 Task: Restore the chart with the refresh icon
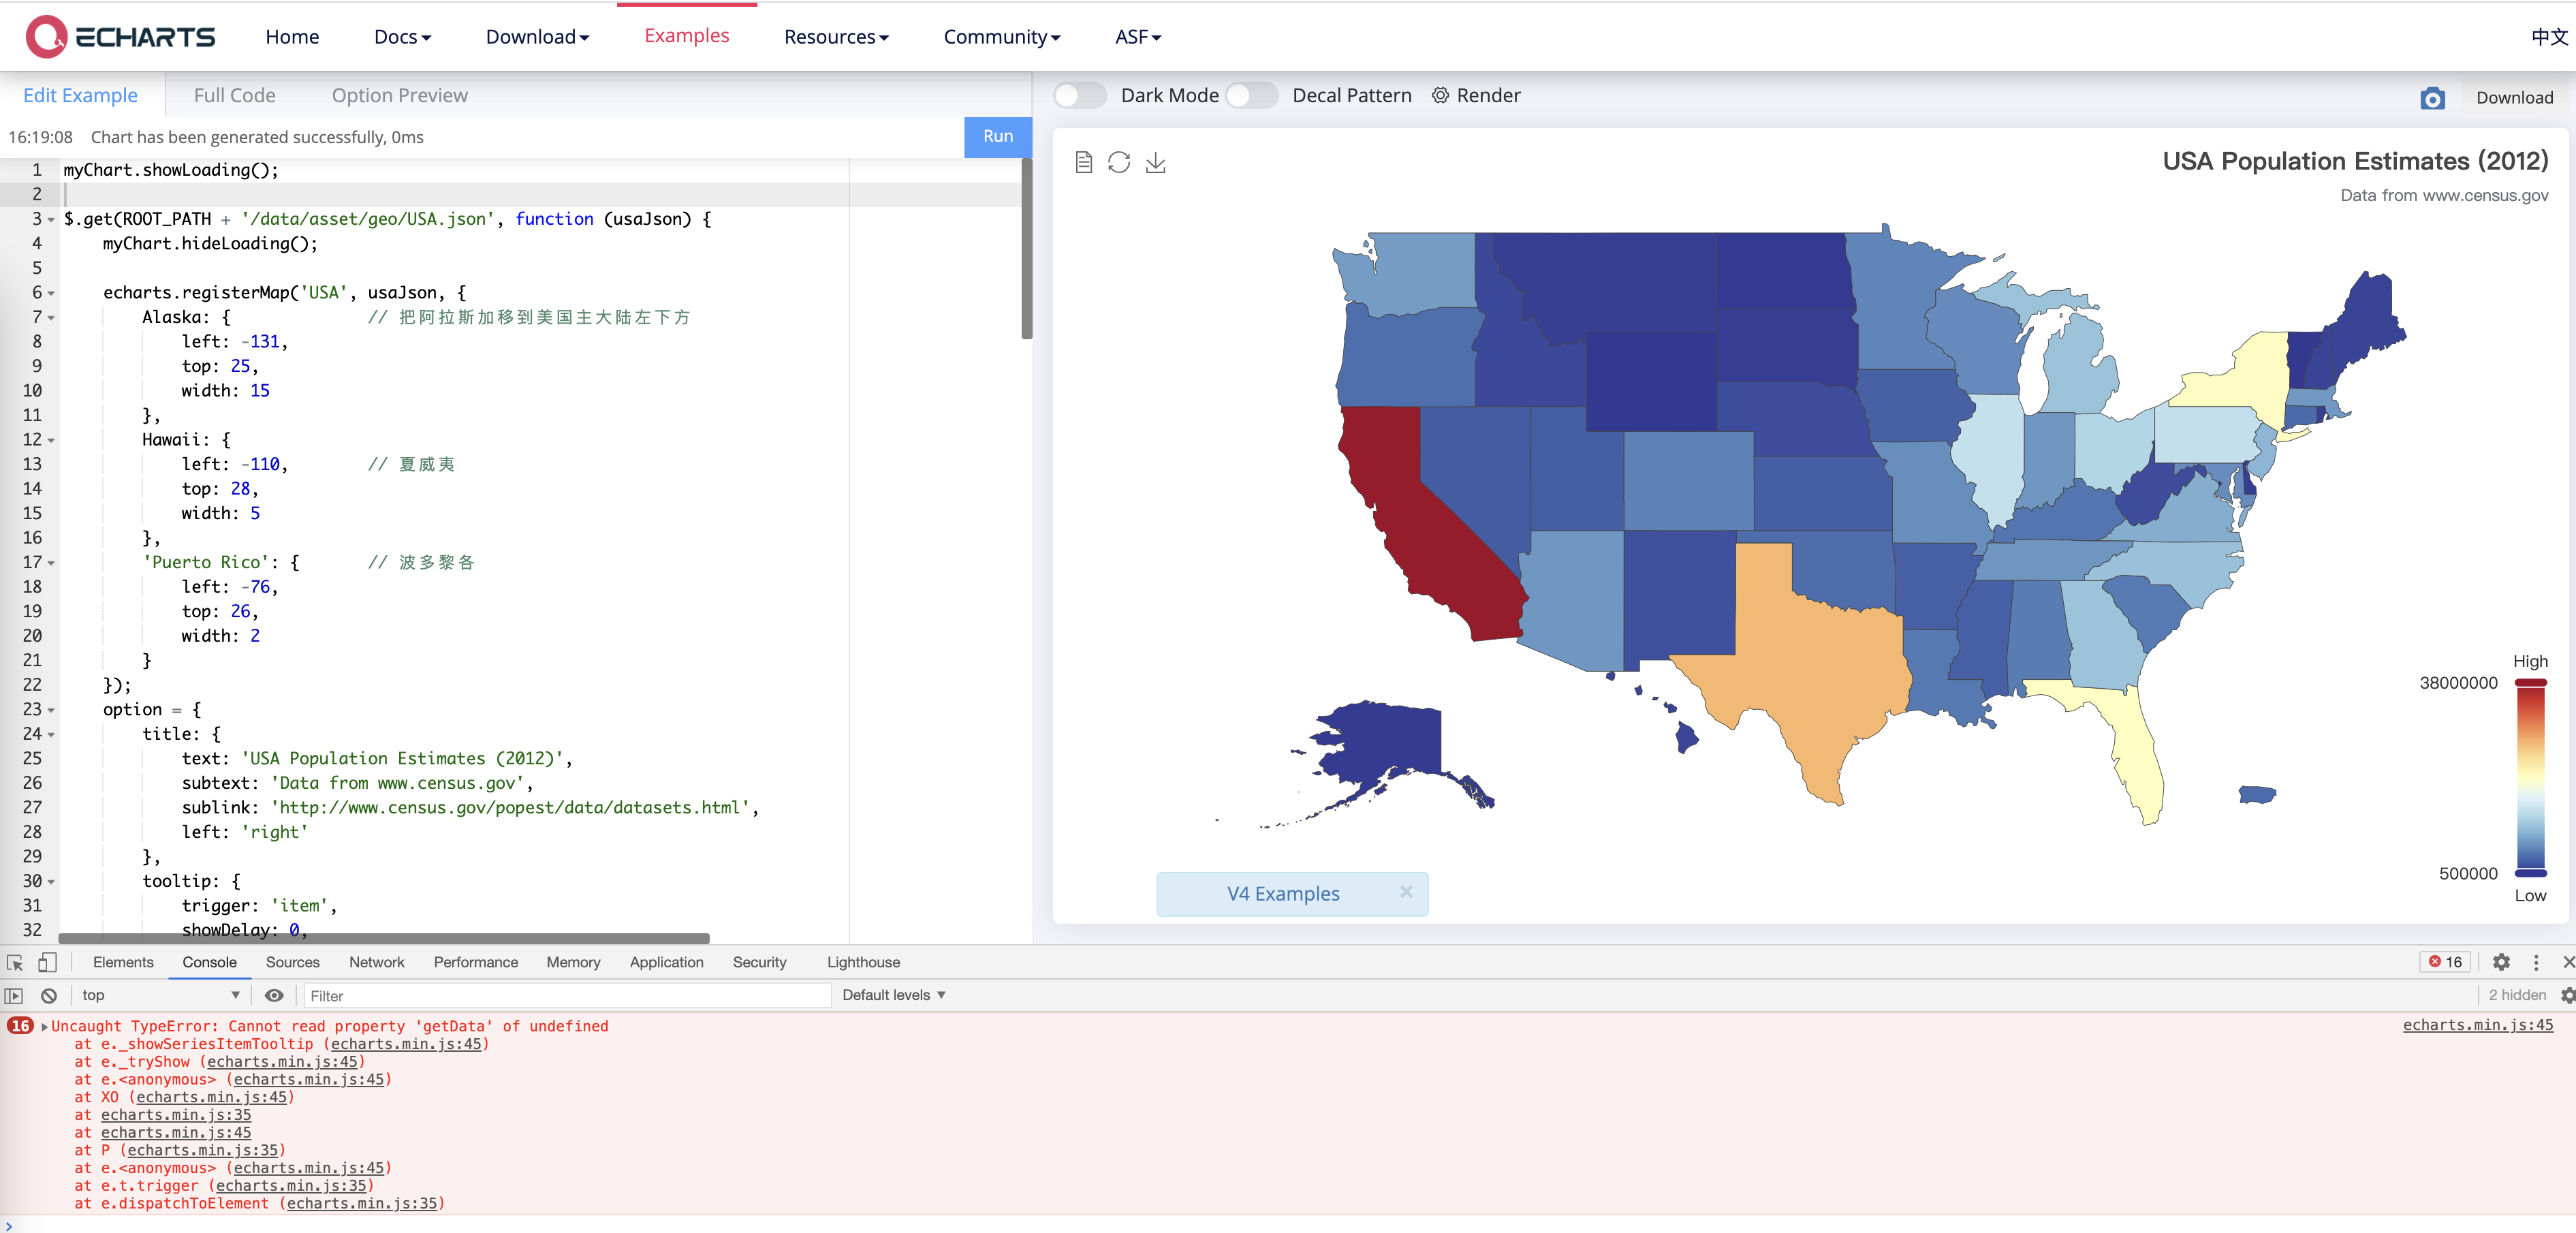pyautogui.click(x=1120, y=162)
